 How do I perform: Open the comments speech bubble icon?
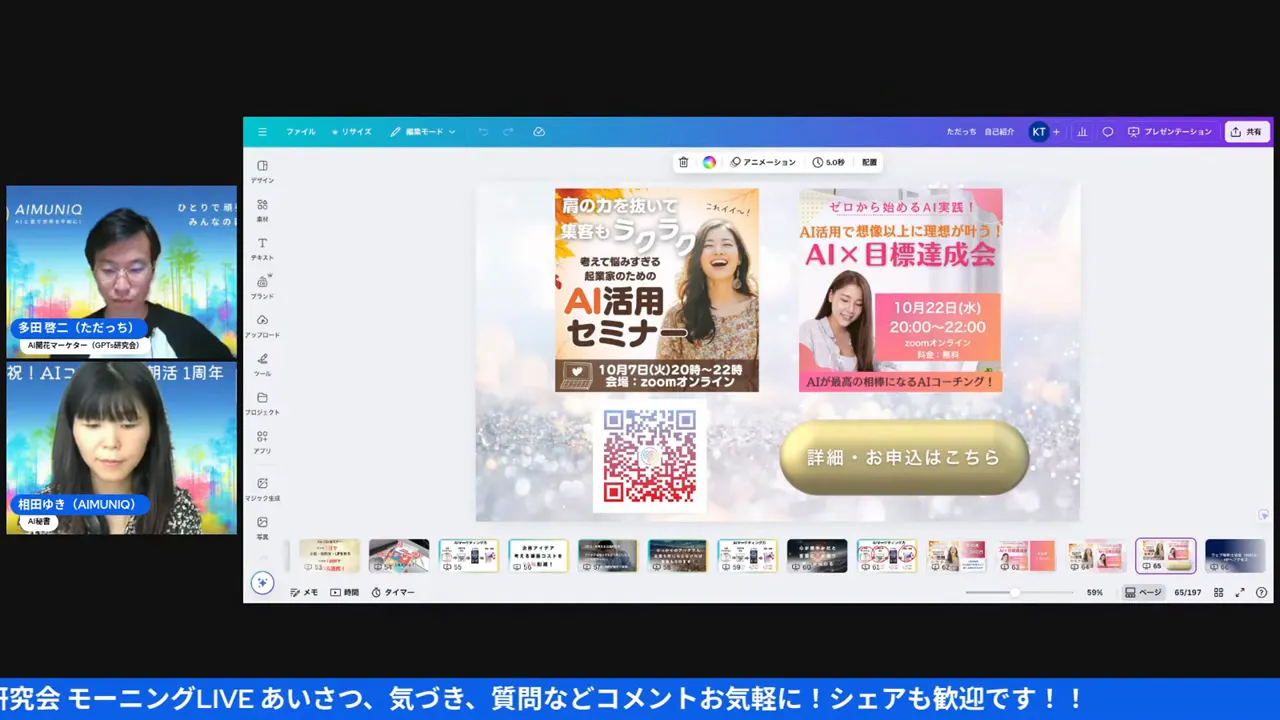(x=1108, y=132)
